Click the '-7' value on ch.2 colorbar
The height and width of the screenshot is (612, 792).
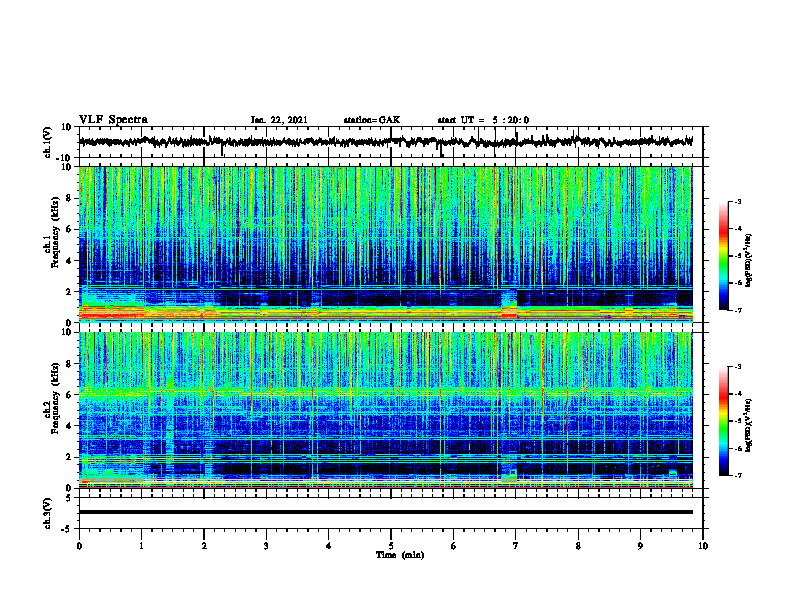(737, 475)
